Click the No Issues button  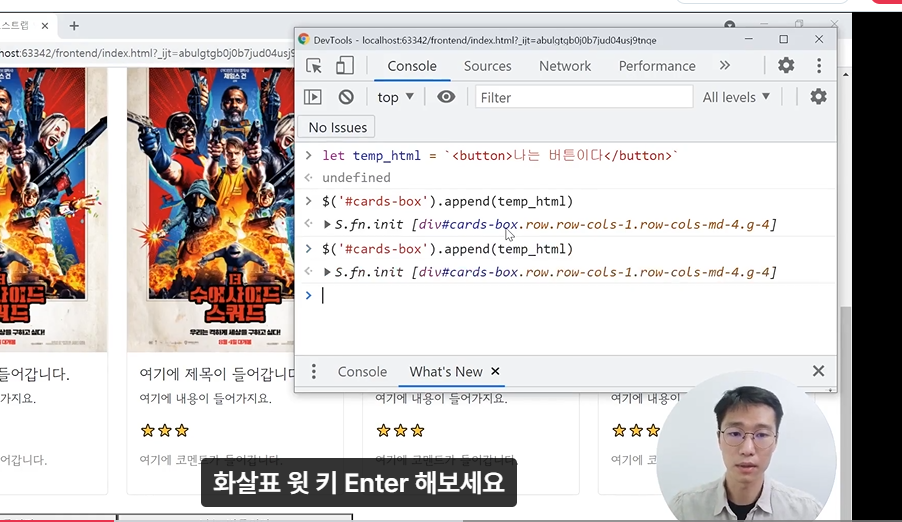pos(338,127)
